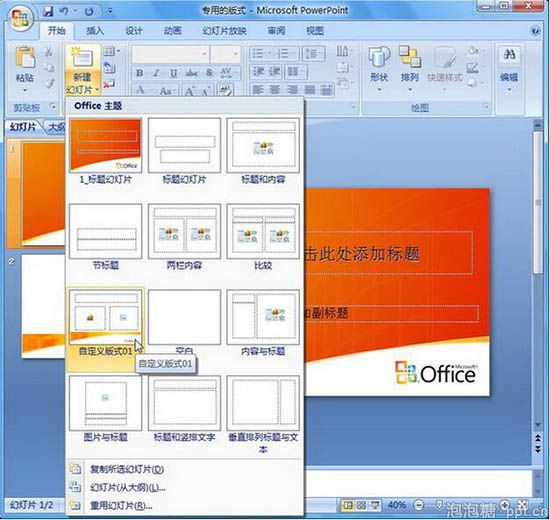Activate the format painter brush
The height and width of the screenshot is (520, 550).
click(x=49, y=84)
